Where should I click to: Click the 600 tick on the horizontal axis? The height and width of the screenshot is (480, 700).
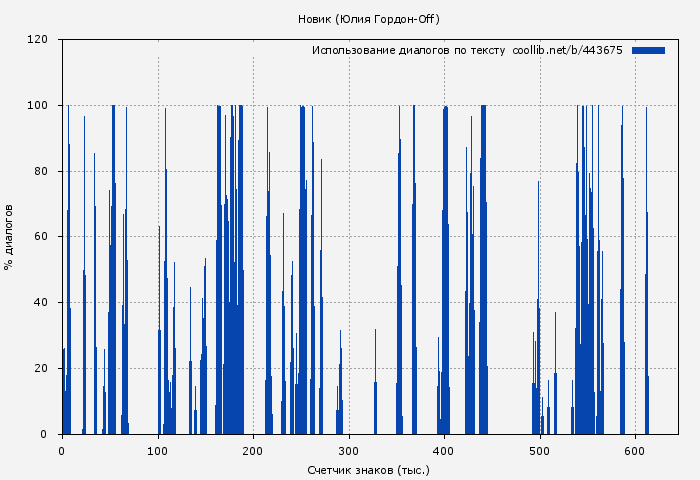click(635, 451)
